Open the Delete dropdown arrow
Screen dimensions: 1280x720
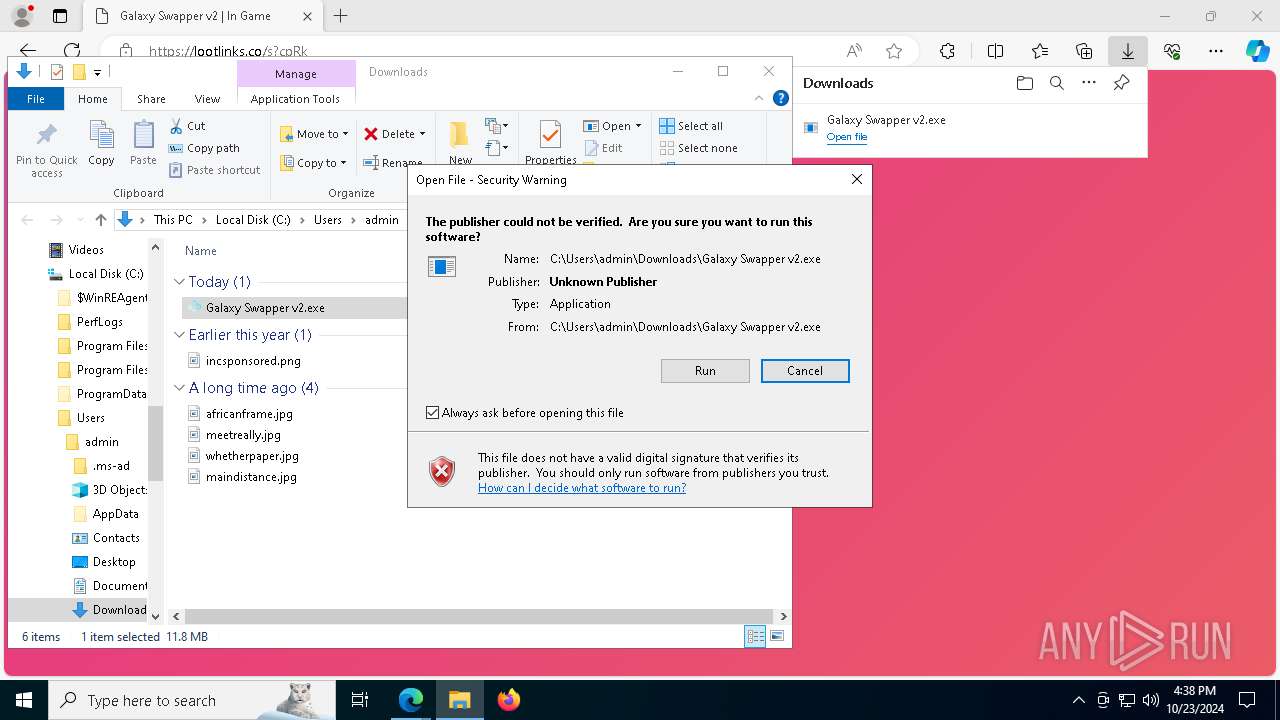[x=422, y=134]
